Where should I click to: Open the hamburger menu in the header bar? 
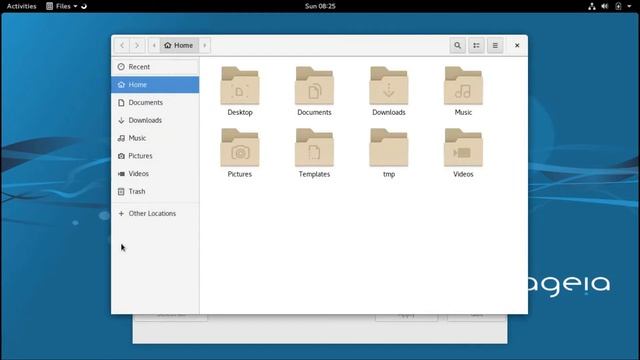pos(495,45)
